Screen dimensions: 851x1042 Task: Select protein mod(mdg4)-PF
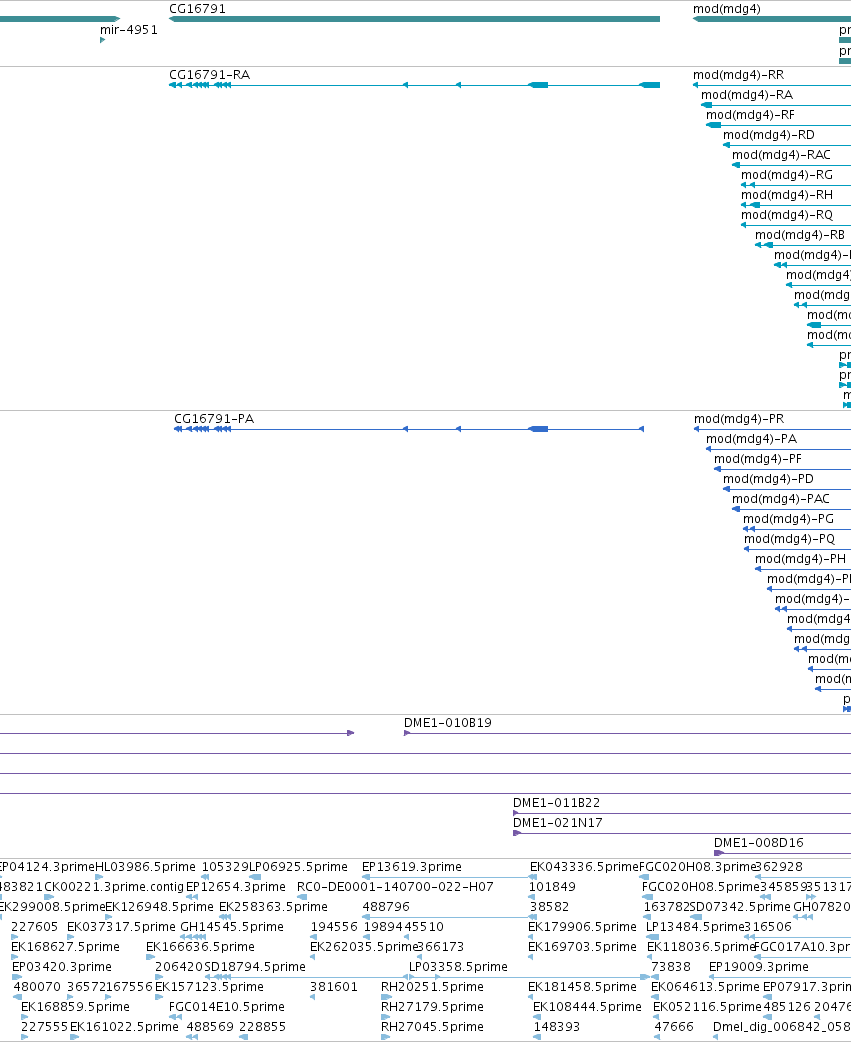(x=758, y=459)
